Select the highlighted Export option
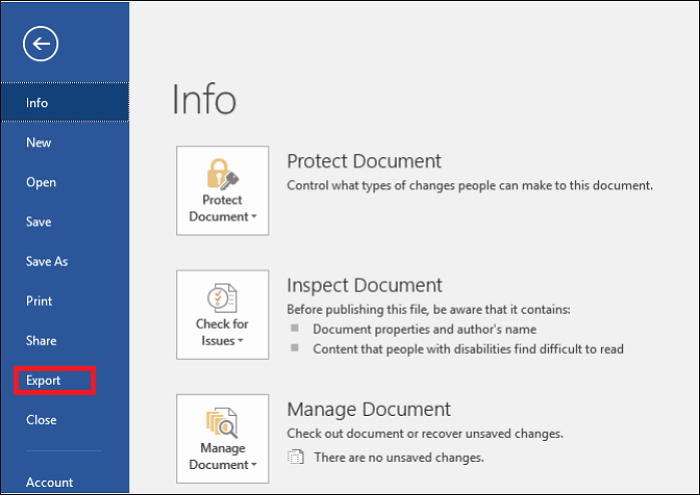The height and width of the screenshot is (495, 700). (x=44, y=380)
